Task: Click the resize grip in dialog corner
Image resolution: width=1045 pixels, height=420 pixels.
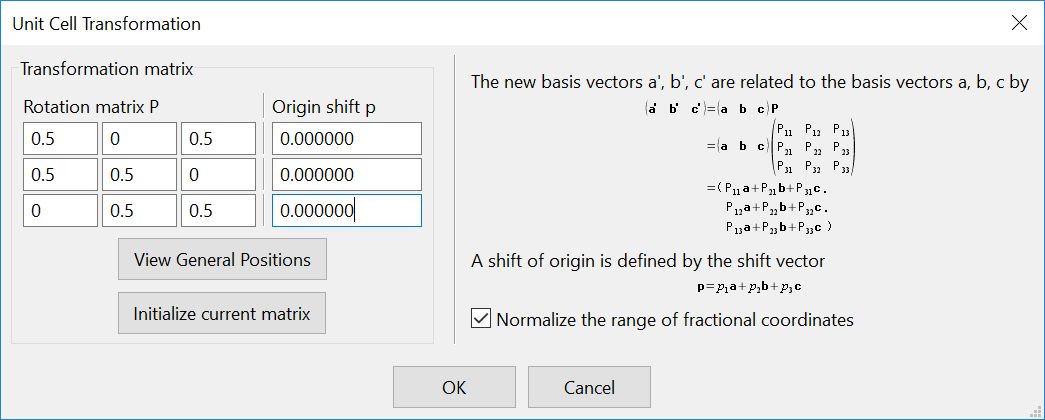Action: pos(1037,412)
